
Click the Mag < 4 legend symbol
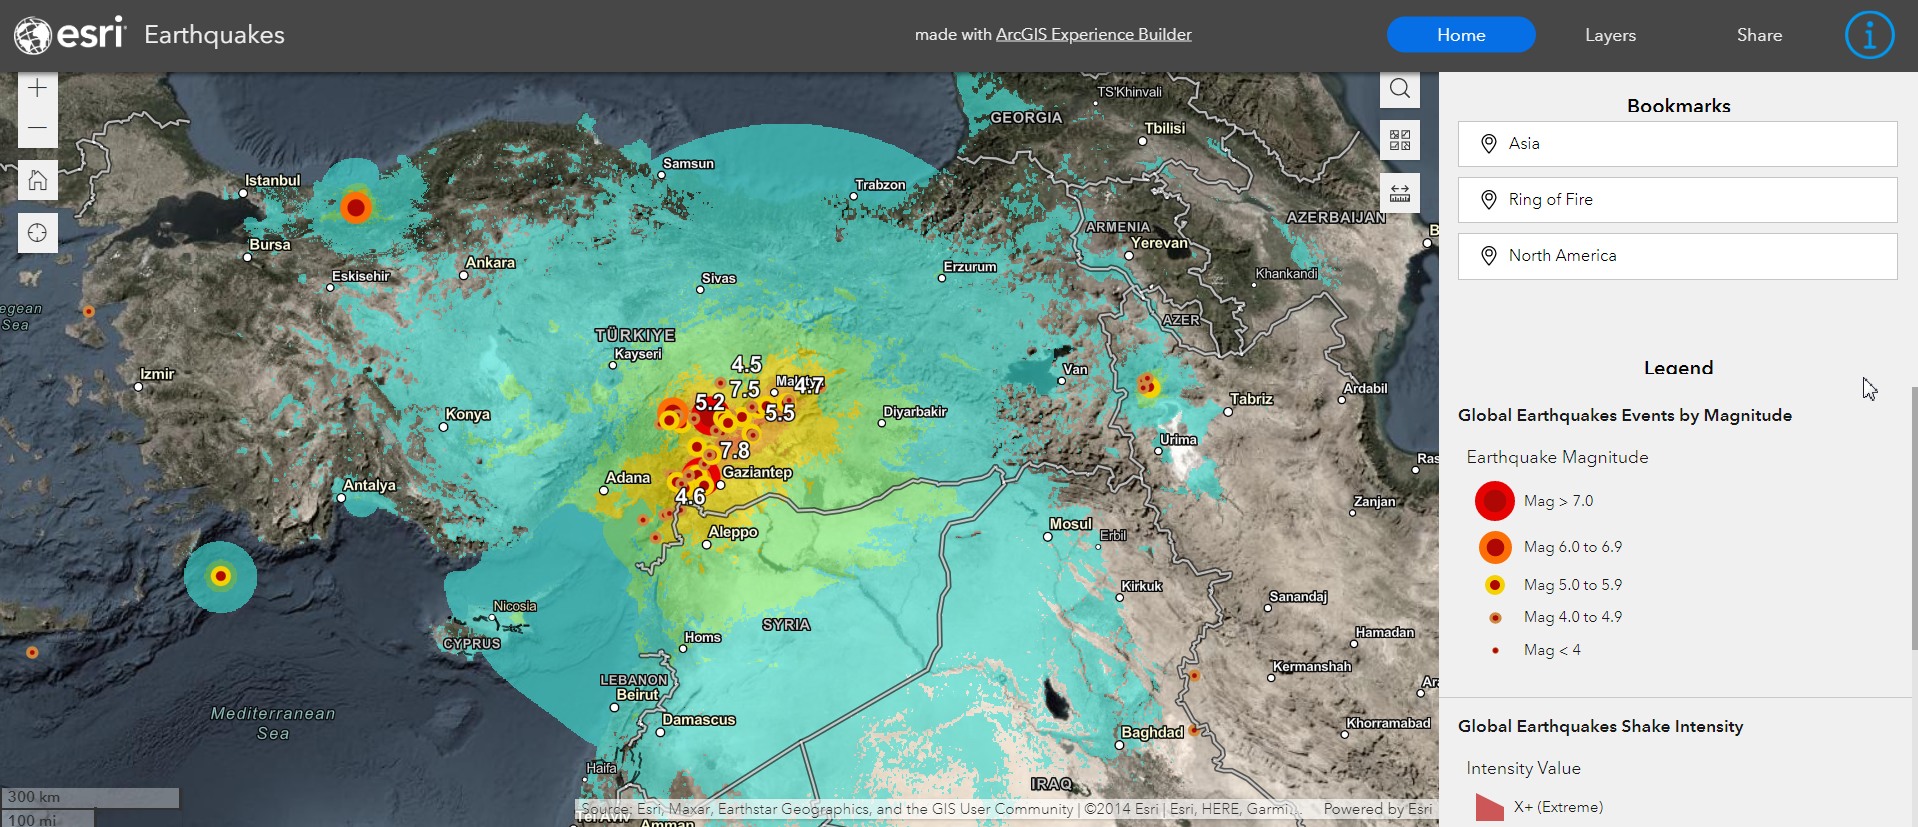(x=1495, y=650)
